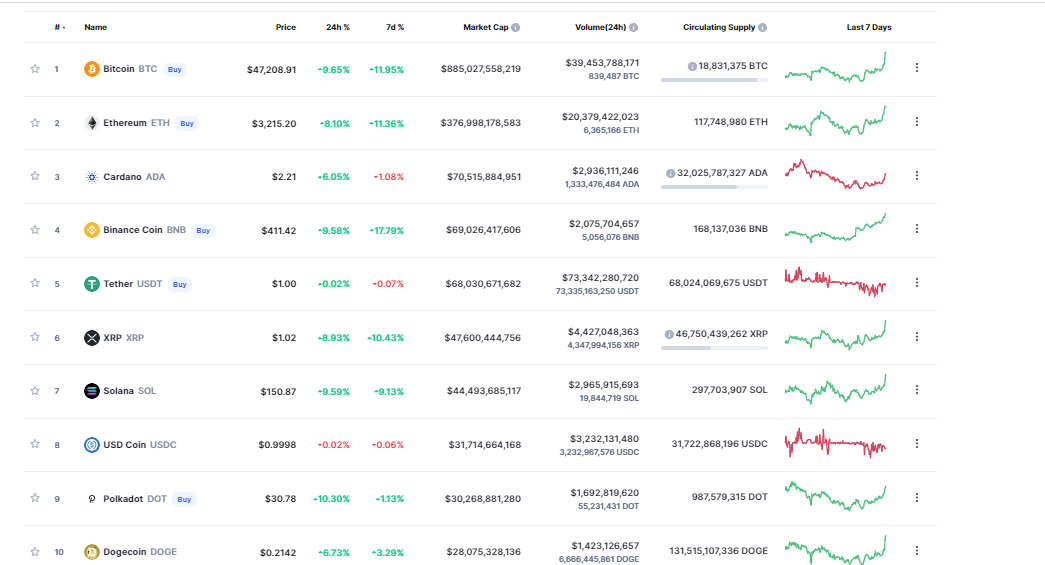Click Bitcoin market cap $885,027,558,219
Viewport: 1045px width, 565px height.
pos(481,69)
